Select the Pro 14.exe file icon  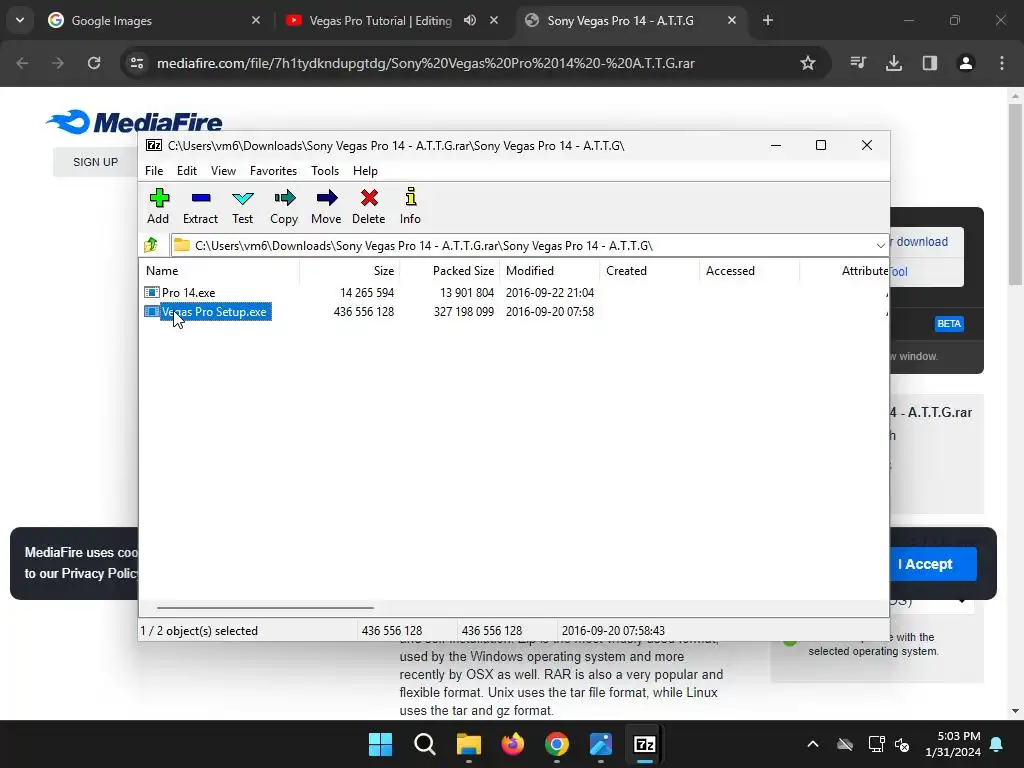point(152,292)
